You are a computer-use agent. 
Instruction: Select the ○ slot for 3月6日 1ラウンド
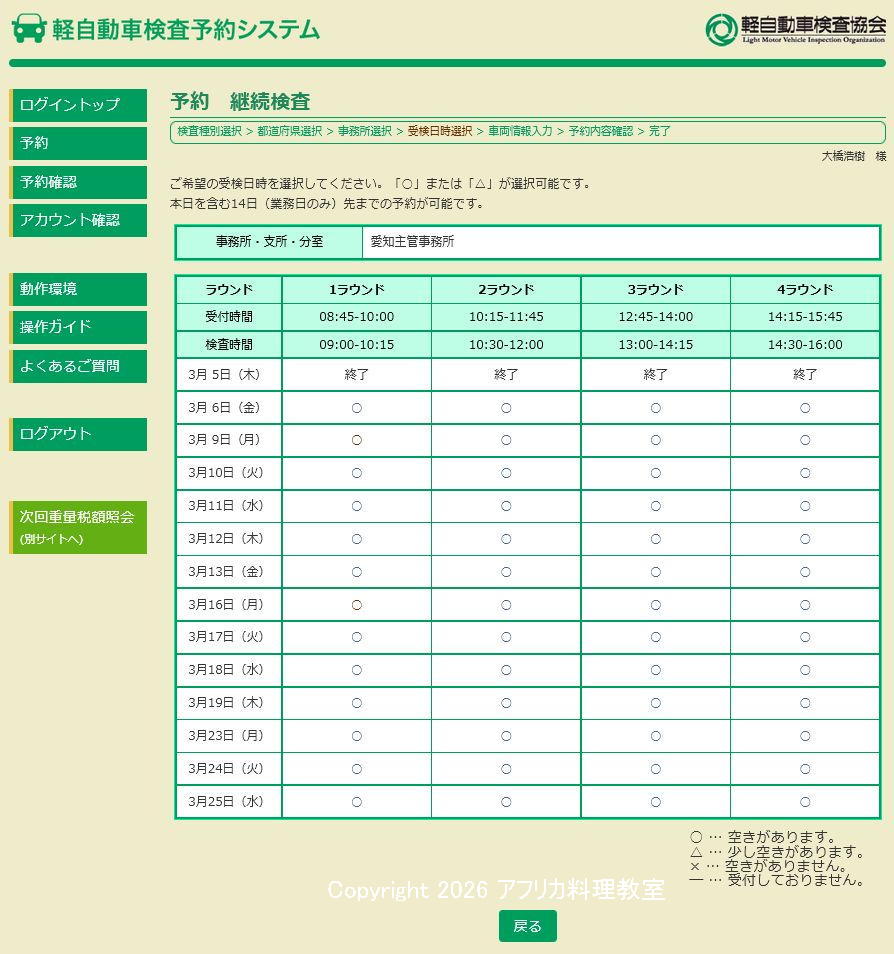(357, 408)
